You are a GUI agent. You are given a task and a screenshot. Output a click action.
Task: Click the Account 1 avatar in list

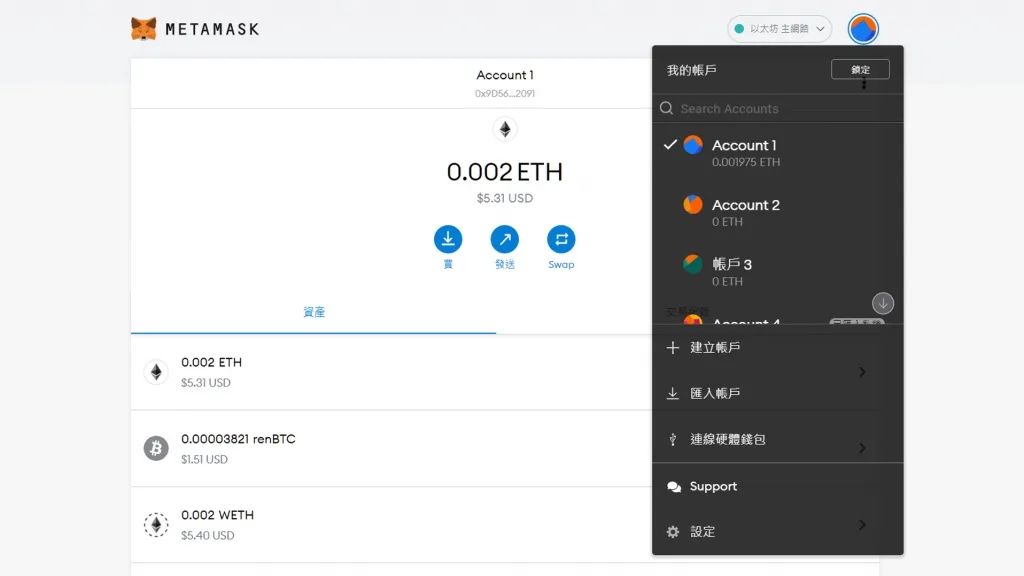(693, 145)
